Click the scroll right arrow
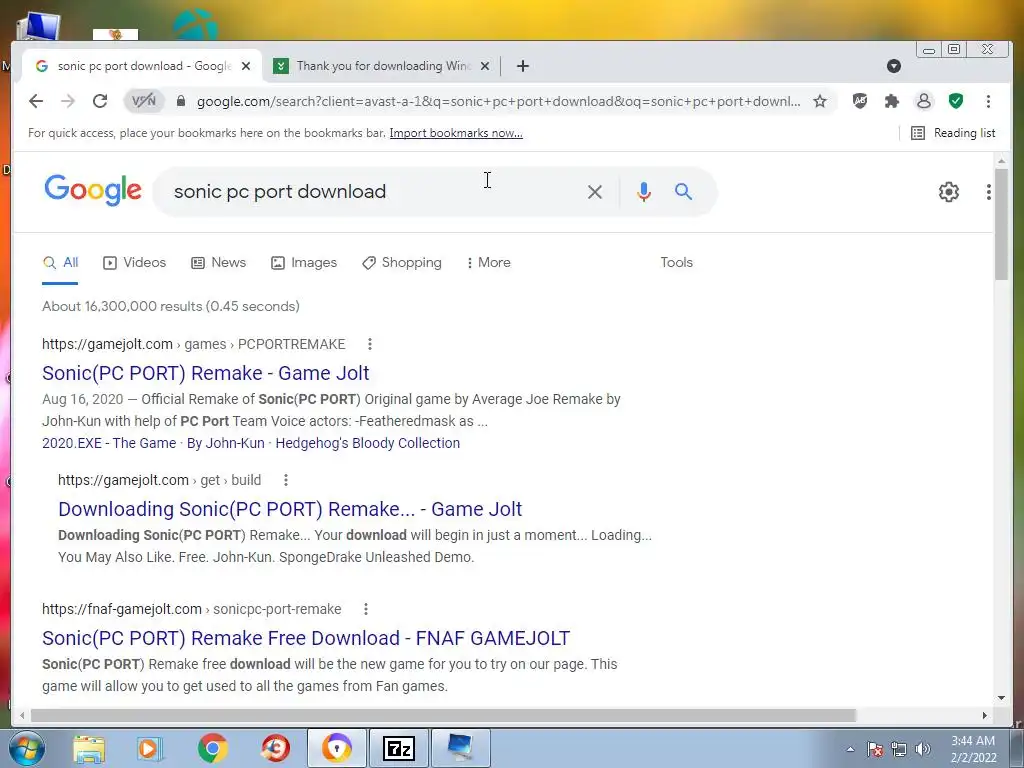The height and width of the screenshot is (768, 1024). pos(985,716)
